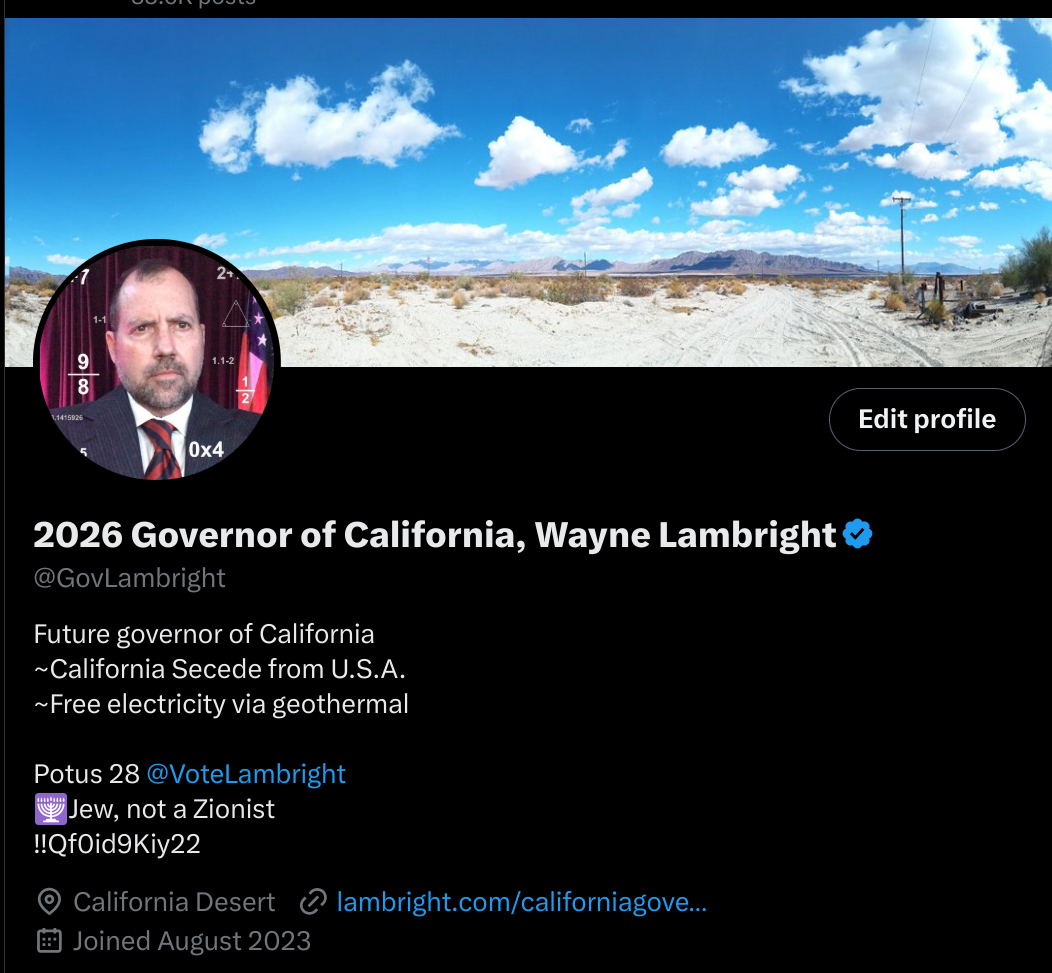The width and height of the screenshot is (1052, 973).
Task: Click the California Desert location text
Action: [x=174, y=902]
